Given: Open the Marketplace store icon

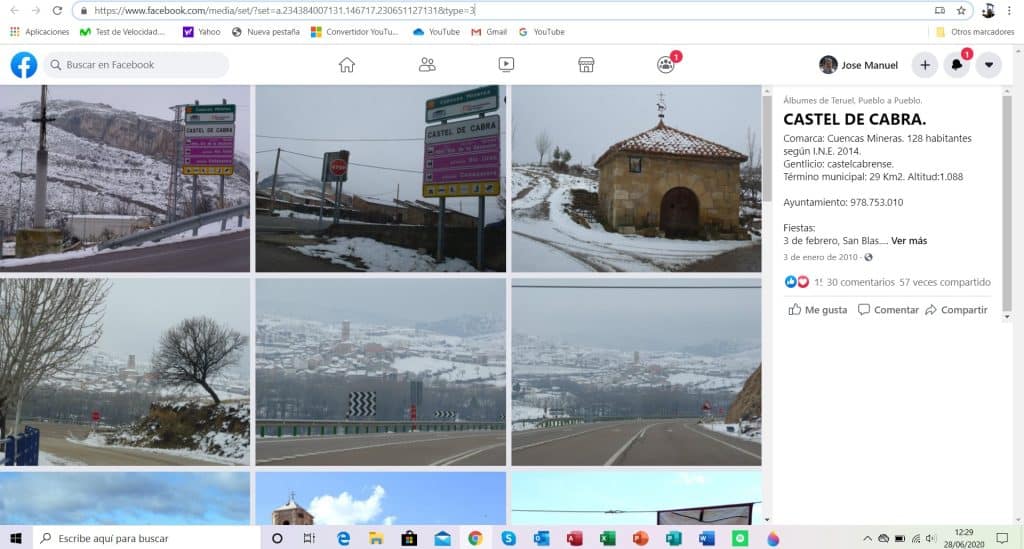Looking at the screenshot, I should [586, 65].
